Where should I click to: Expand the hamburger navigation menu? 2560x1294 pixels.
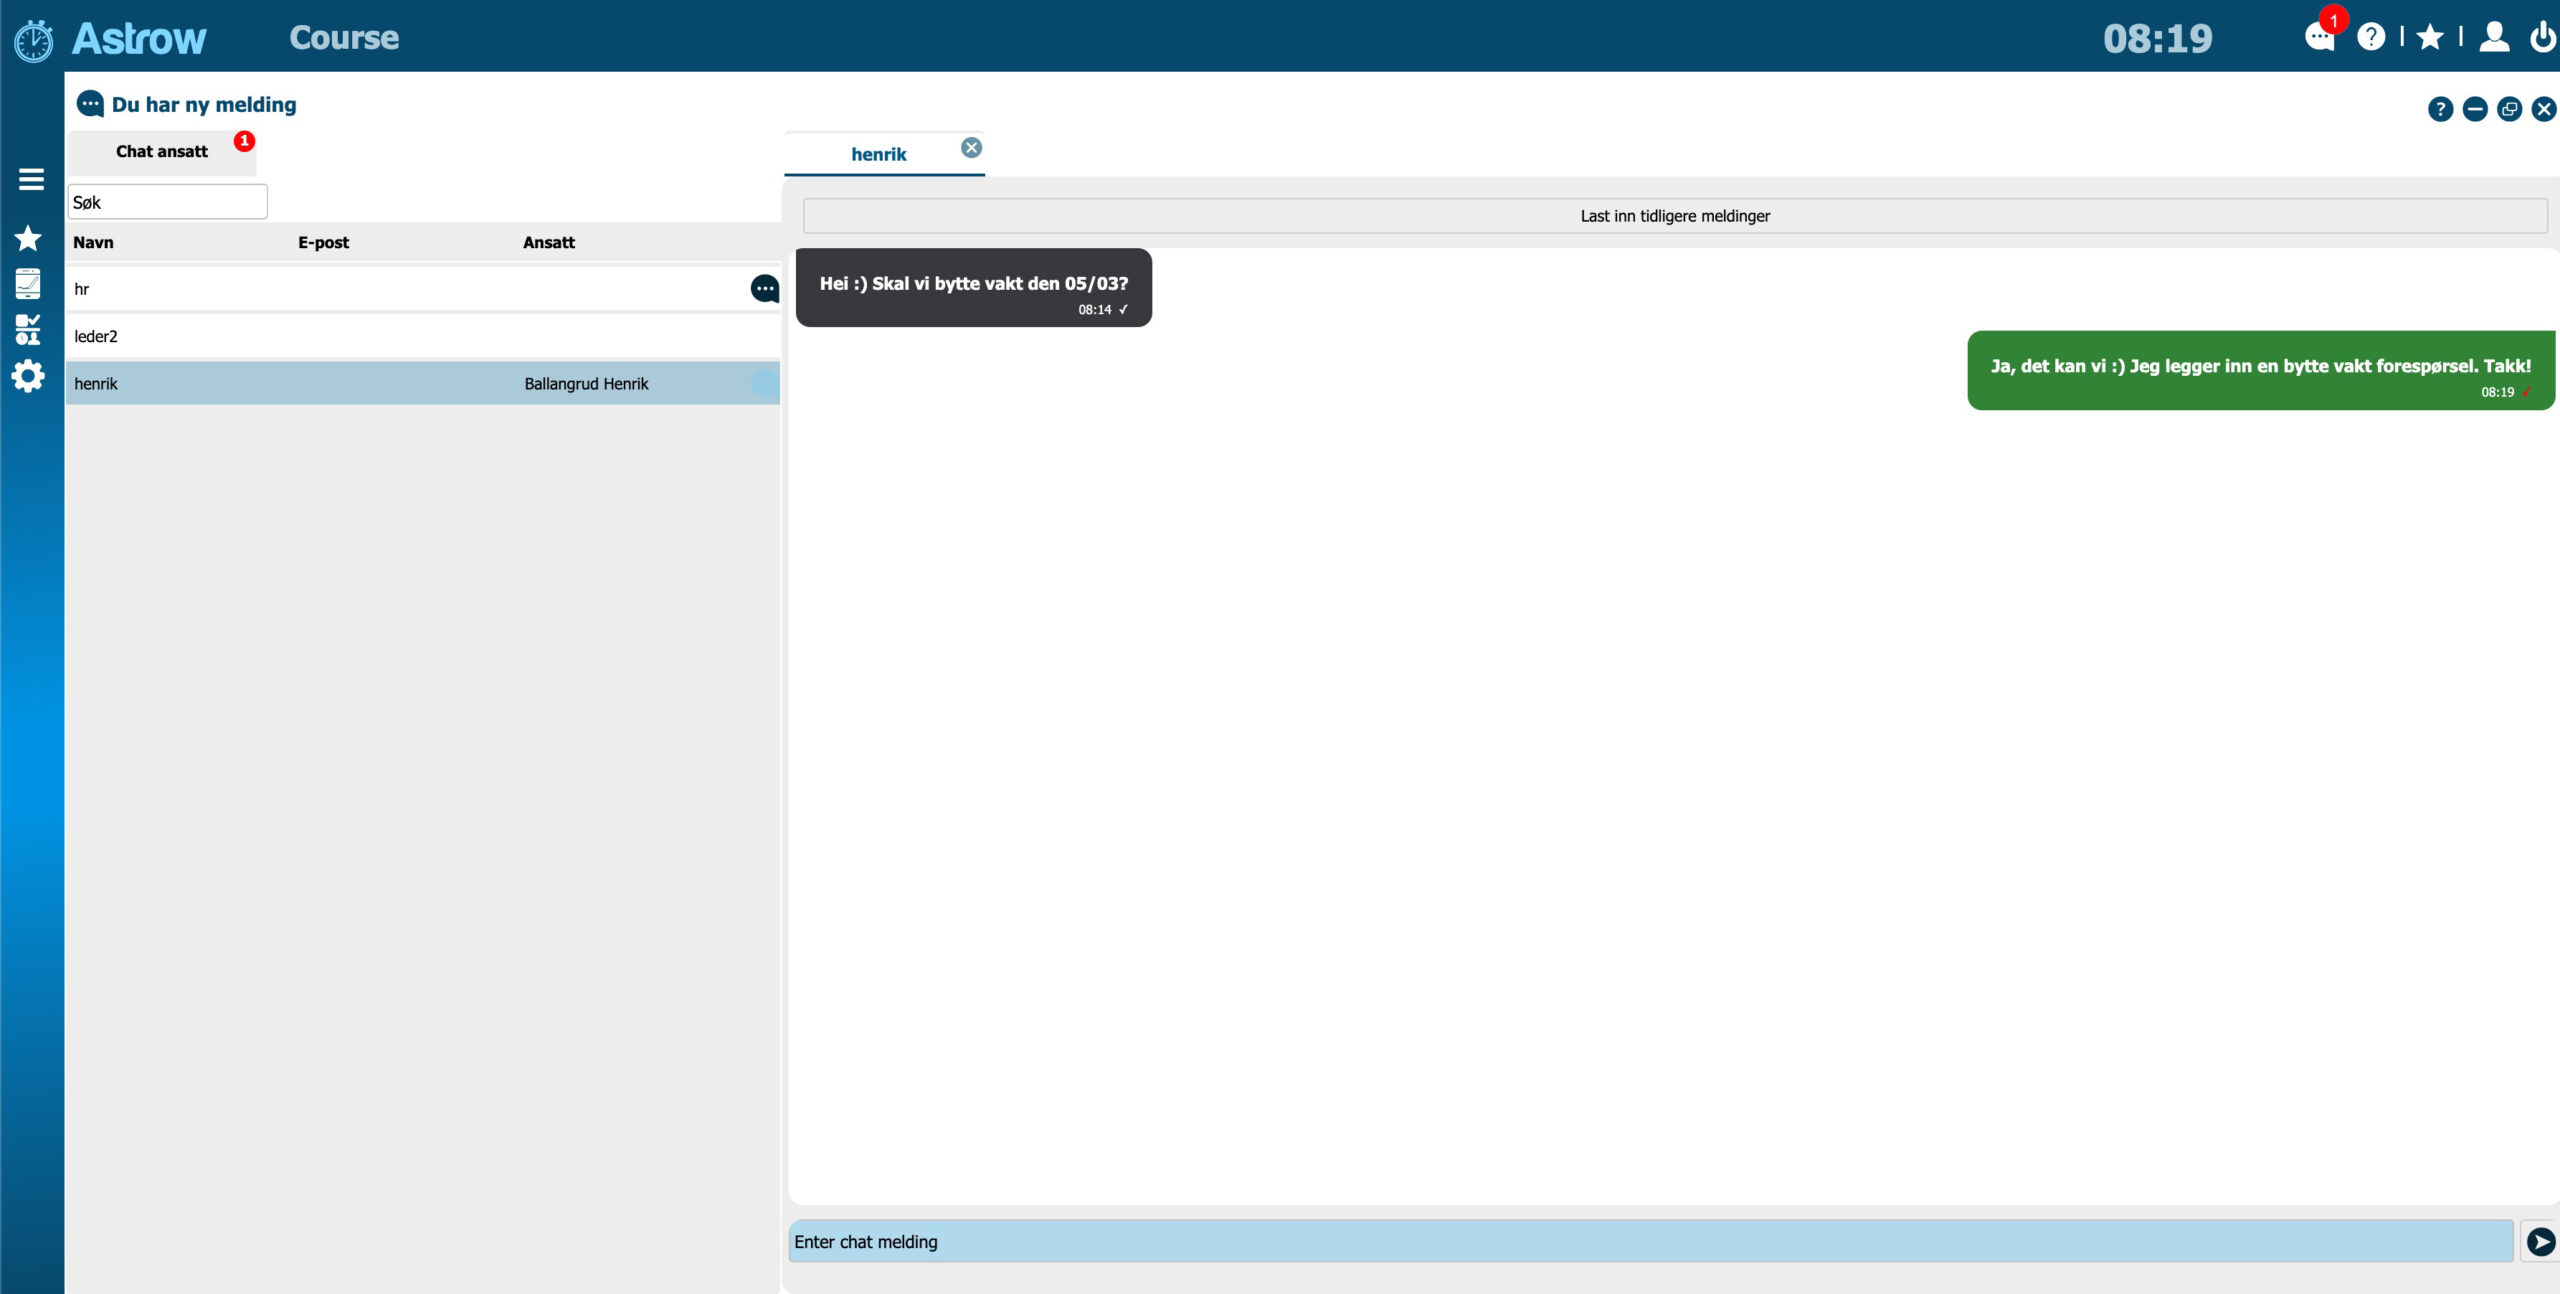(31, 178)
